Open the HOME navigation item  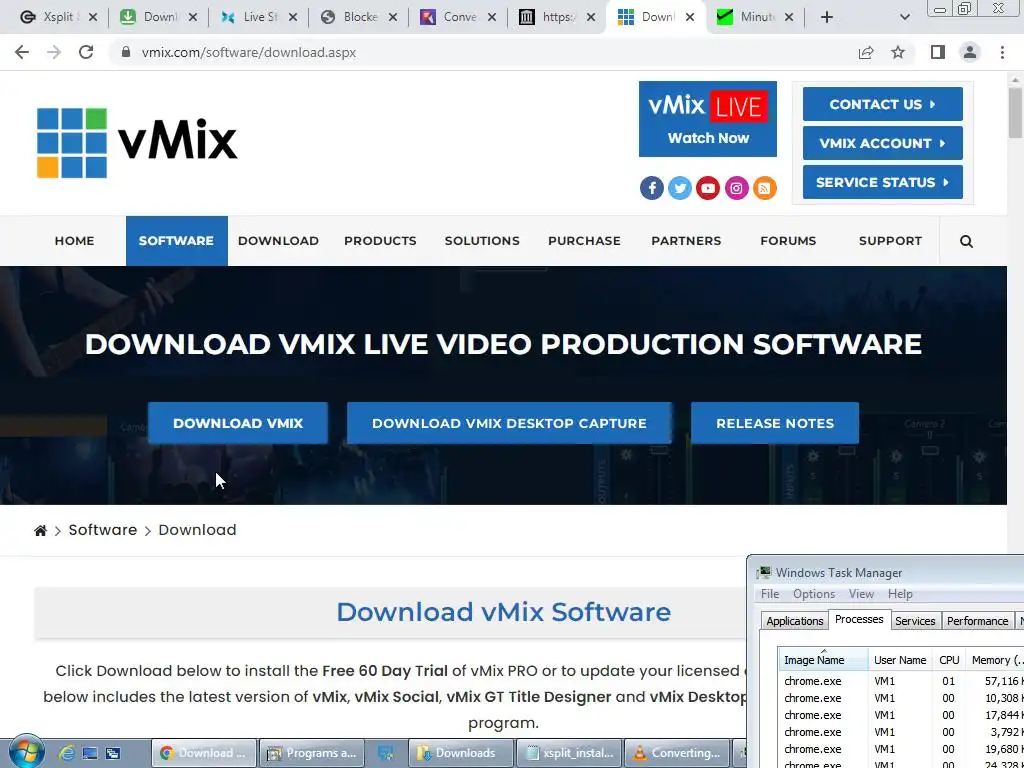coord(74,241)
